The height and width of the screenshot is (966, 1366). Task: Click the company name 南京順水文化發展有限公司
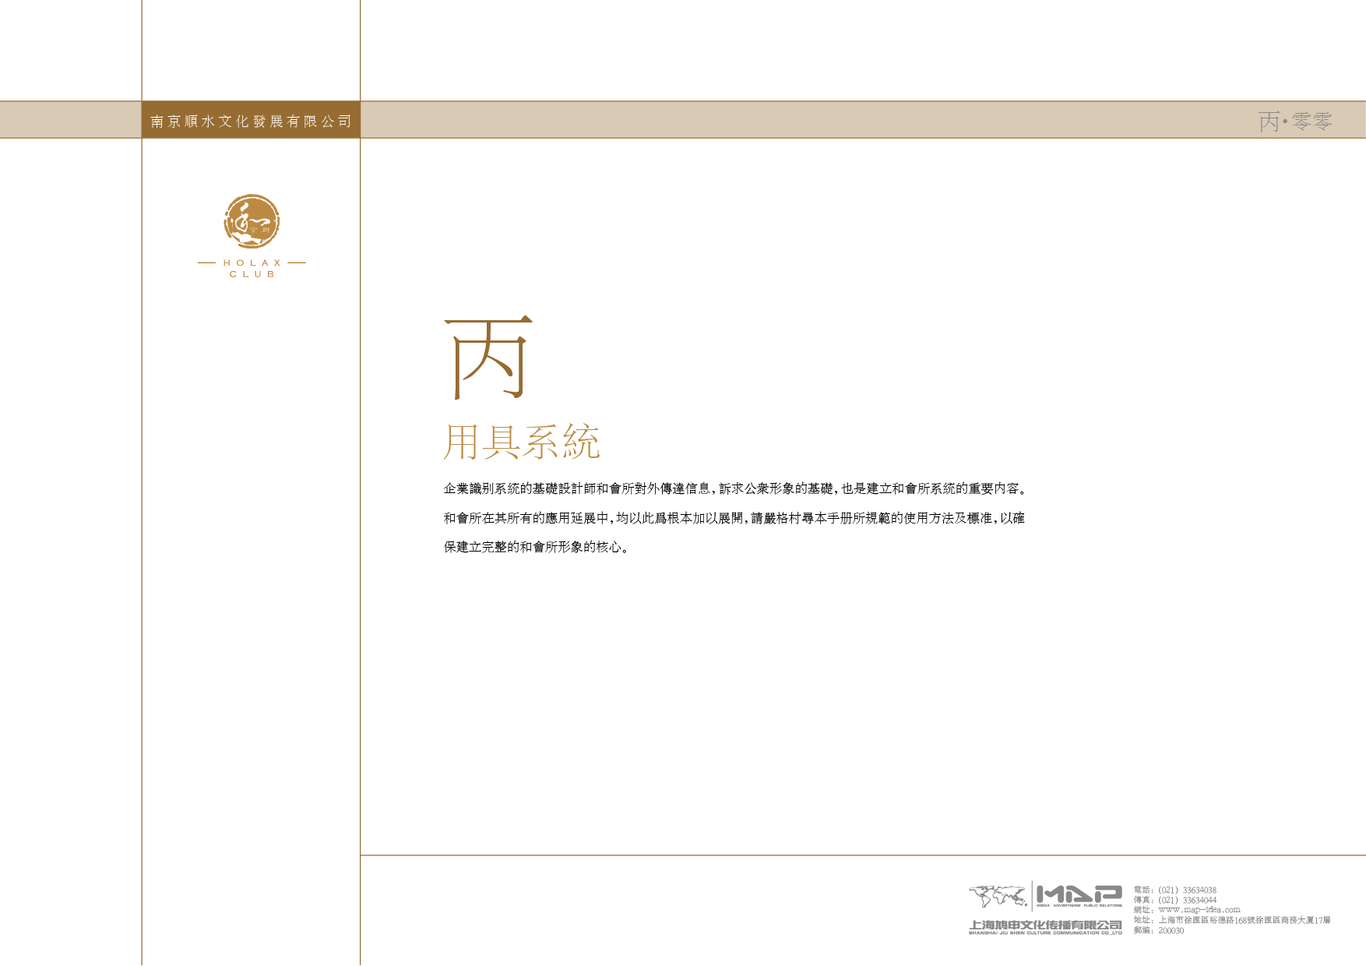(251, 121)
